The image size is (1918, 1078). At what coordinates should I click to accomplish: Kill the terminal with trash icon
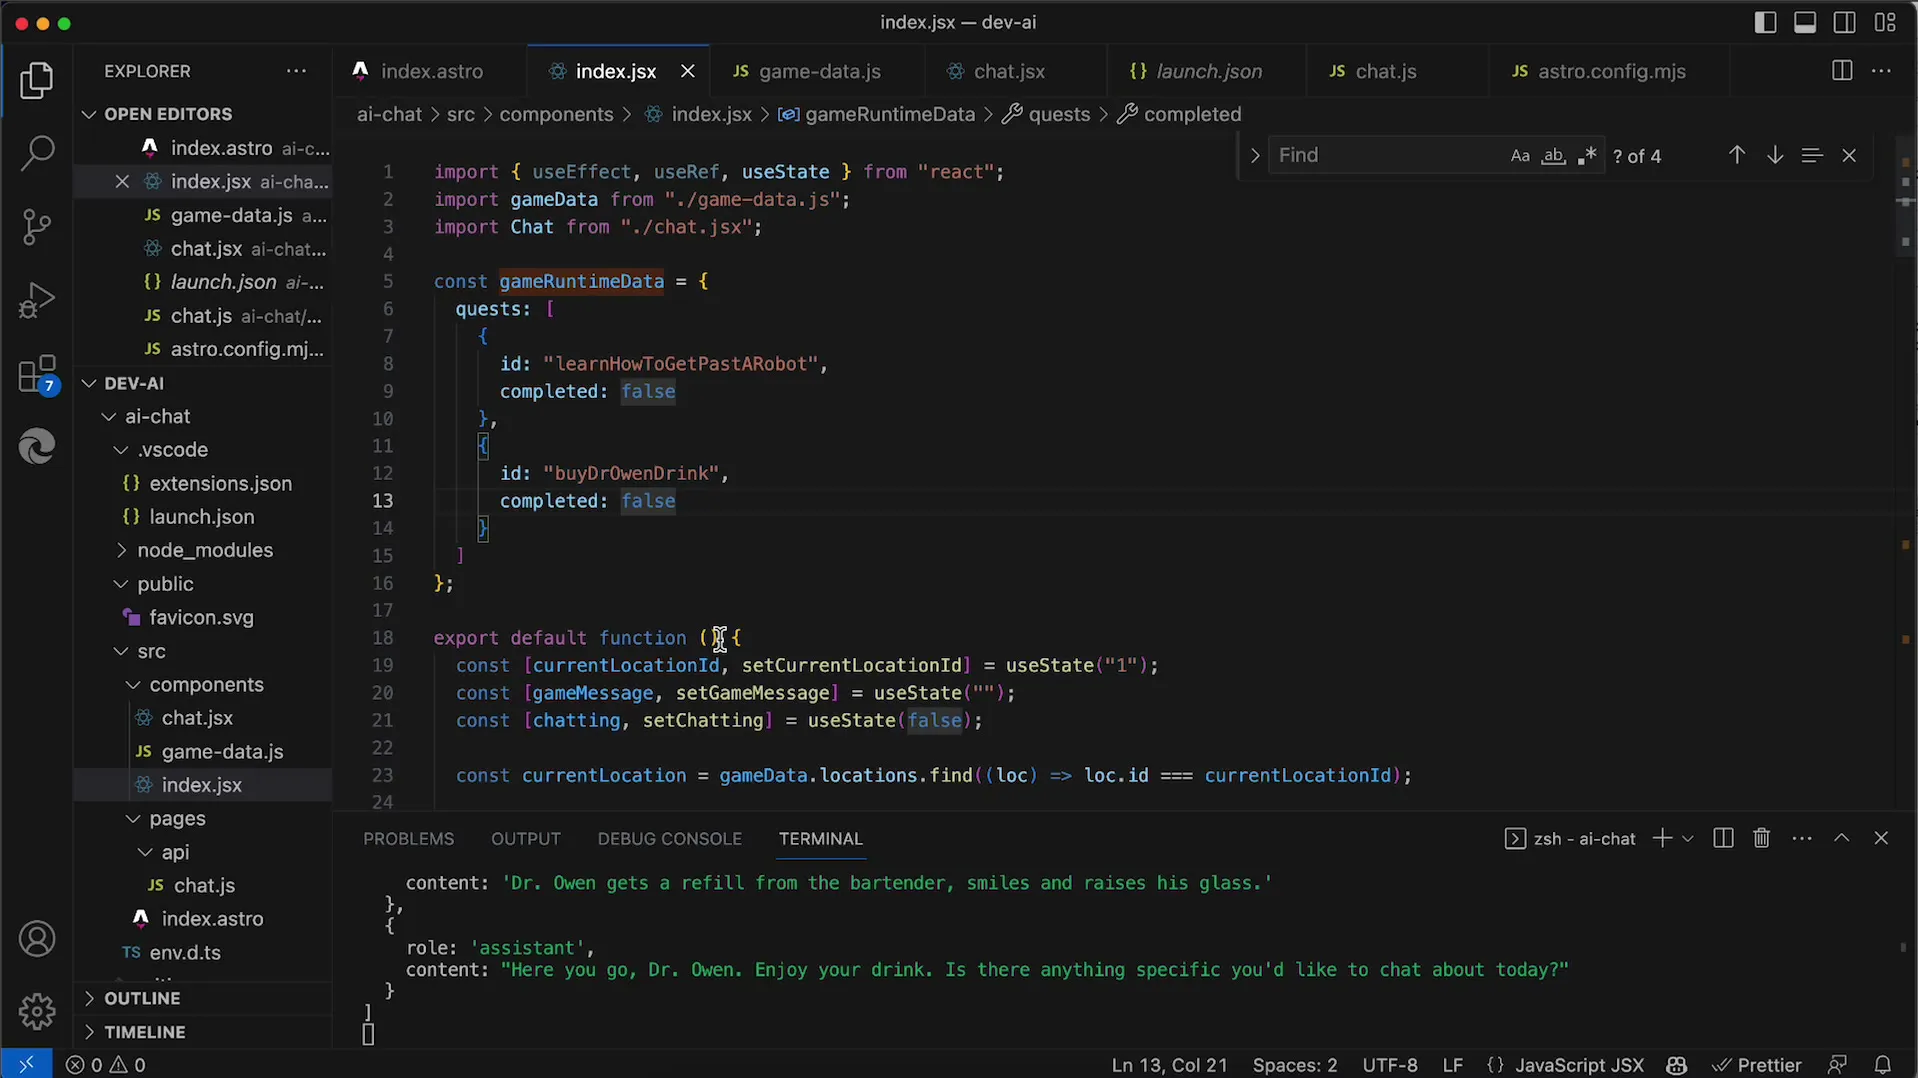(1762, 838)
